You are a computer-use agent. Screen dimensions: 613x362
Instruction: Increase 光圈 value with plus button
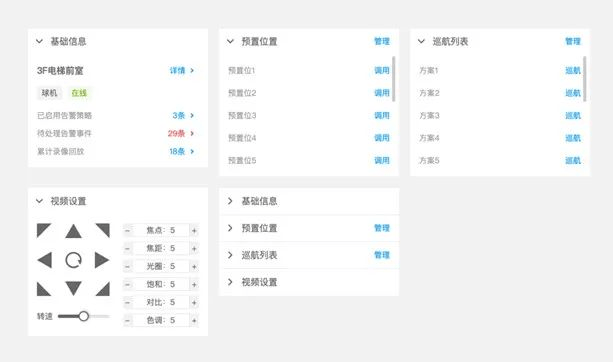[x=194, y=267]
